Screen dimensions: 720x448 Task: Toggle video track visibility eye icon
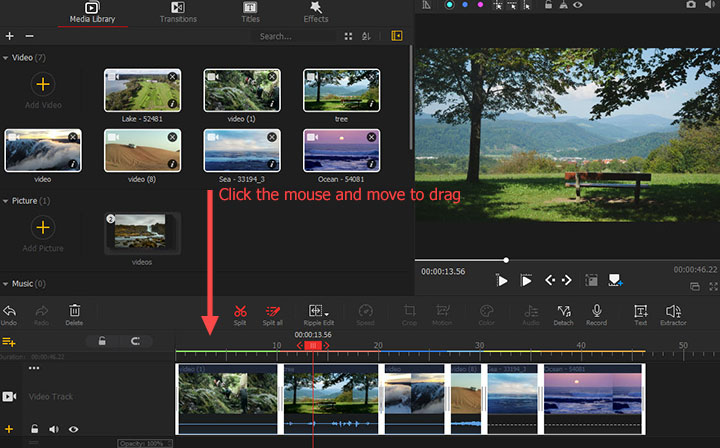[73, 429]
